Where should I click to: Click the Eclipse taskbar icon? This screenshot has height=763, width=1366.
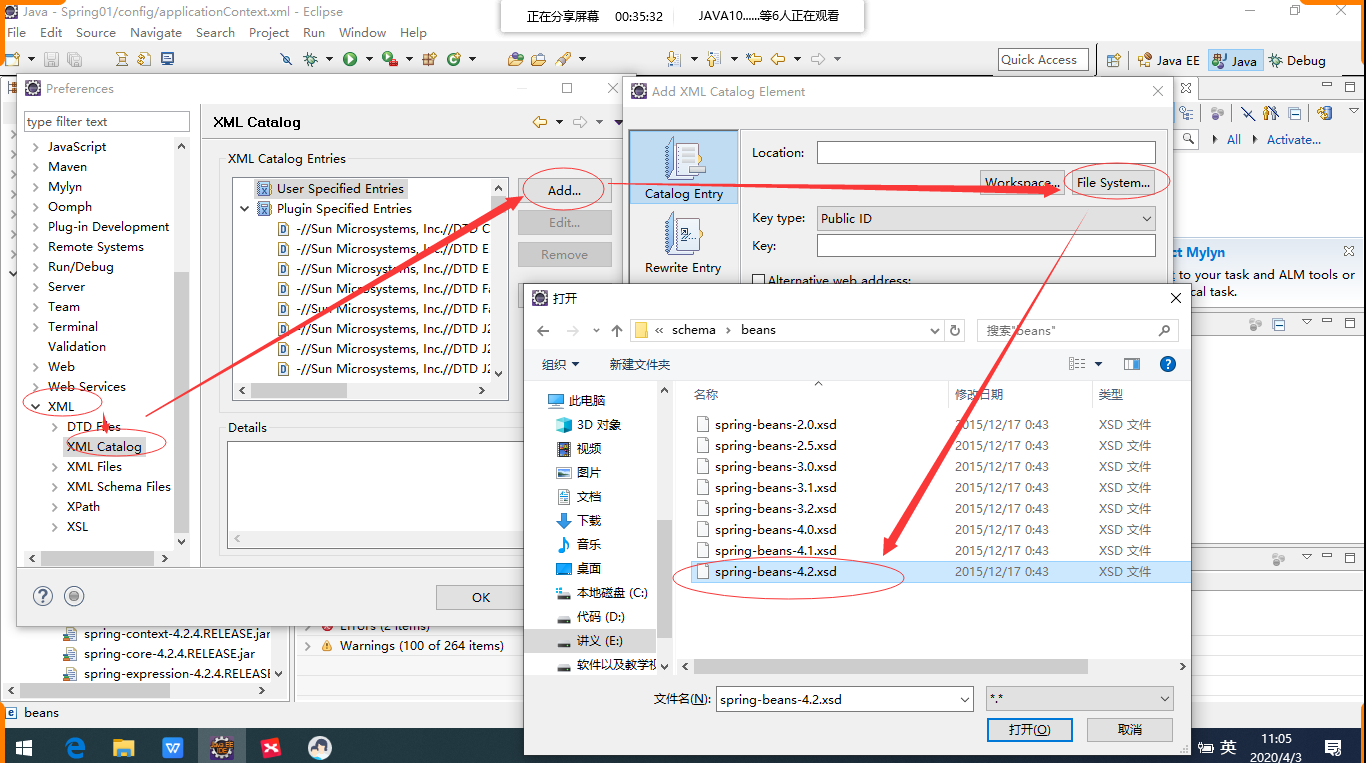click(x=222, y=747)
